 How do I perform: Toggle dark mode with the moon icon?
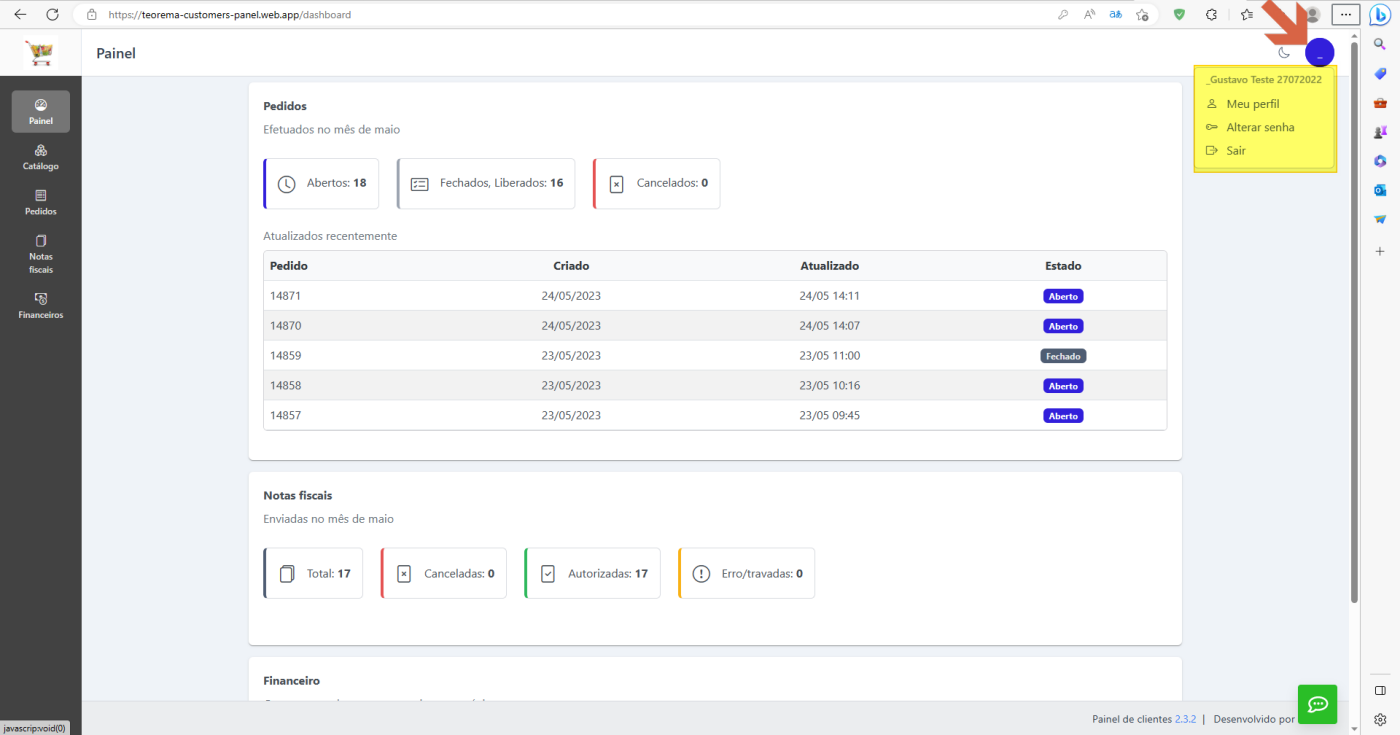tap(1284, 53)
